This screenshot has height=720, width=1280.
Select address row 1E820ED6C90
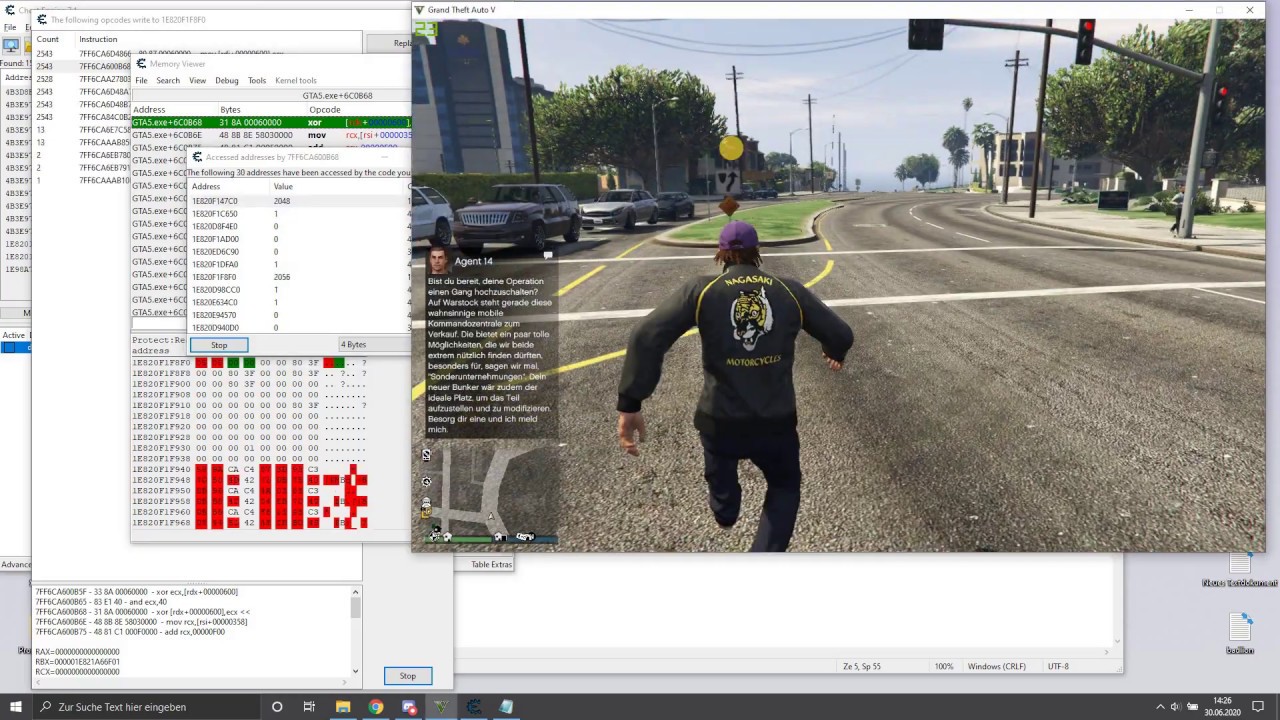click(x=299, y=252)
